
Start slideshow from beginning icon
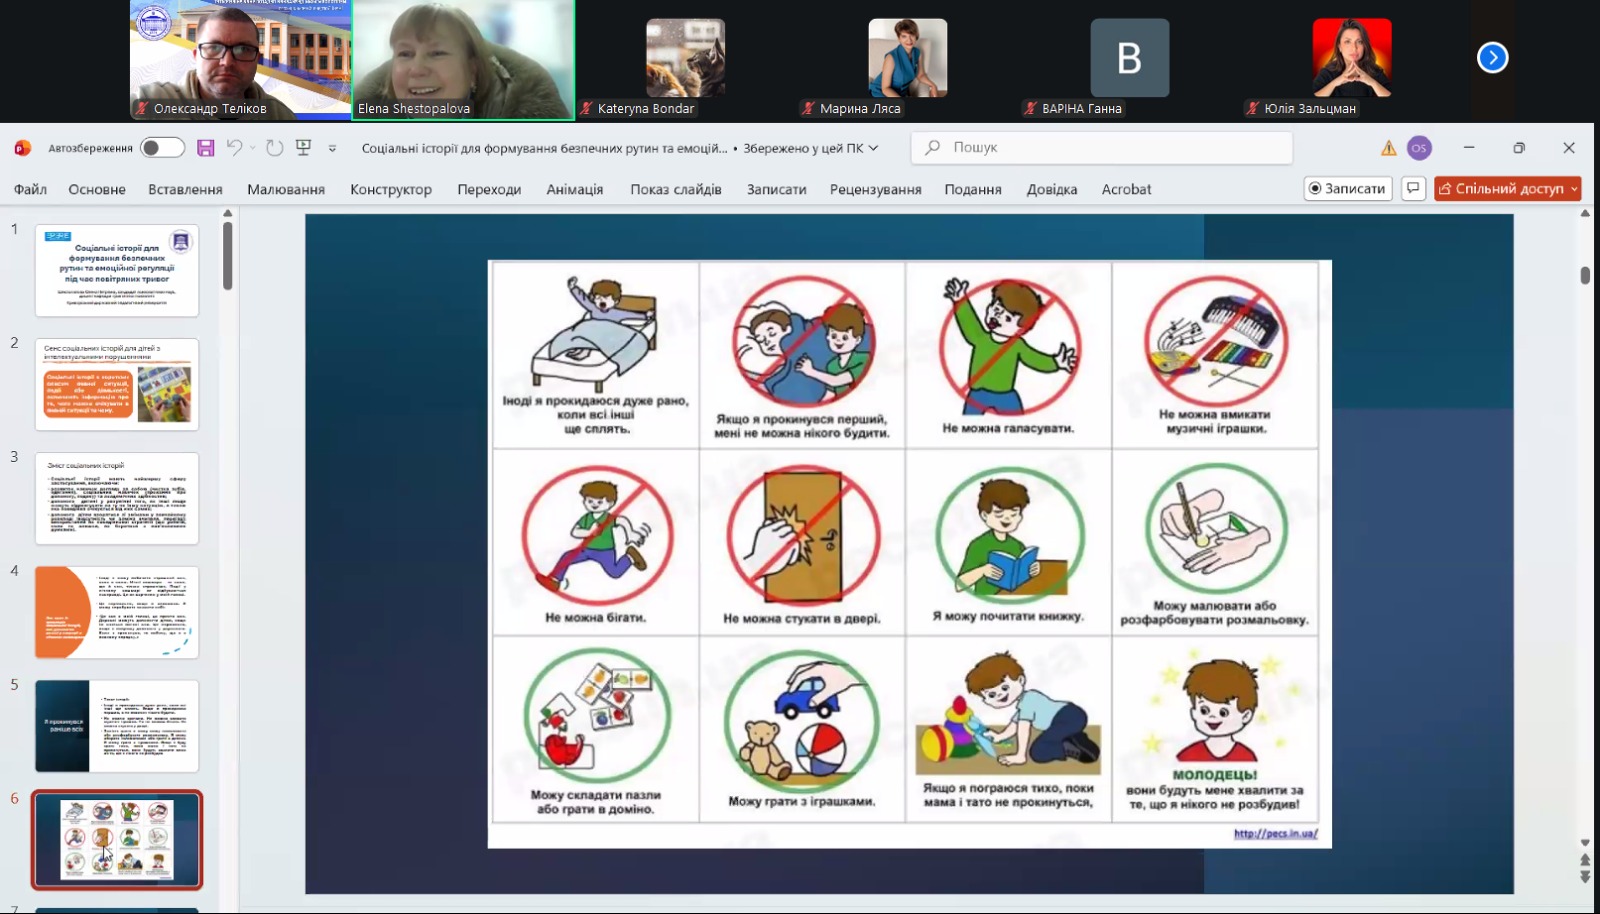304,148
